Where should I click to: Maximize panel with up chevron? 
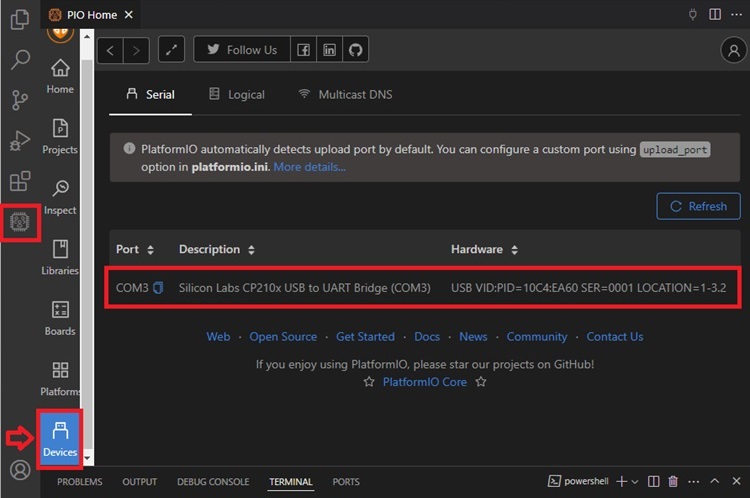click(x=715, y=481)
